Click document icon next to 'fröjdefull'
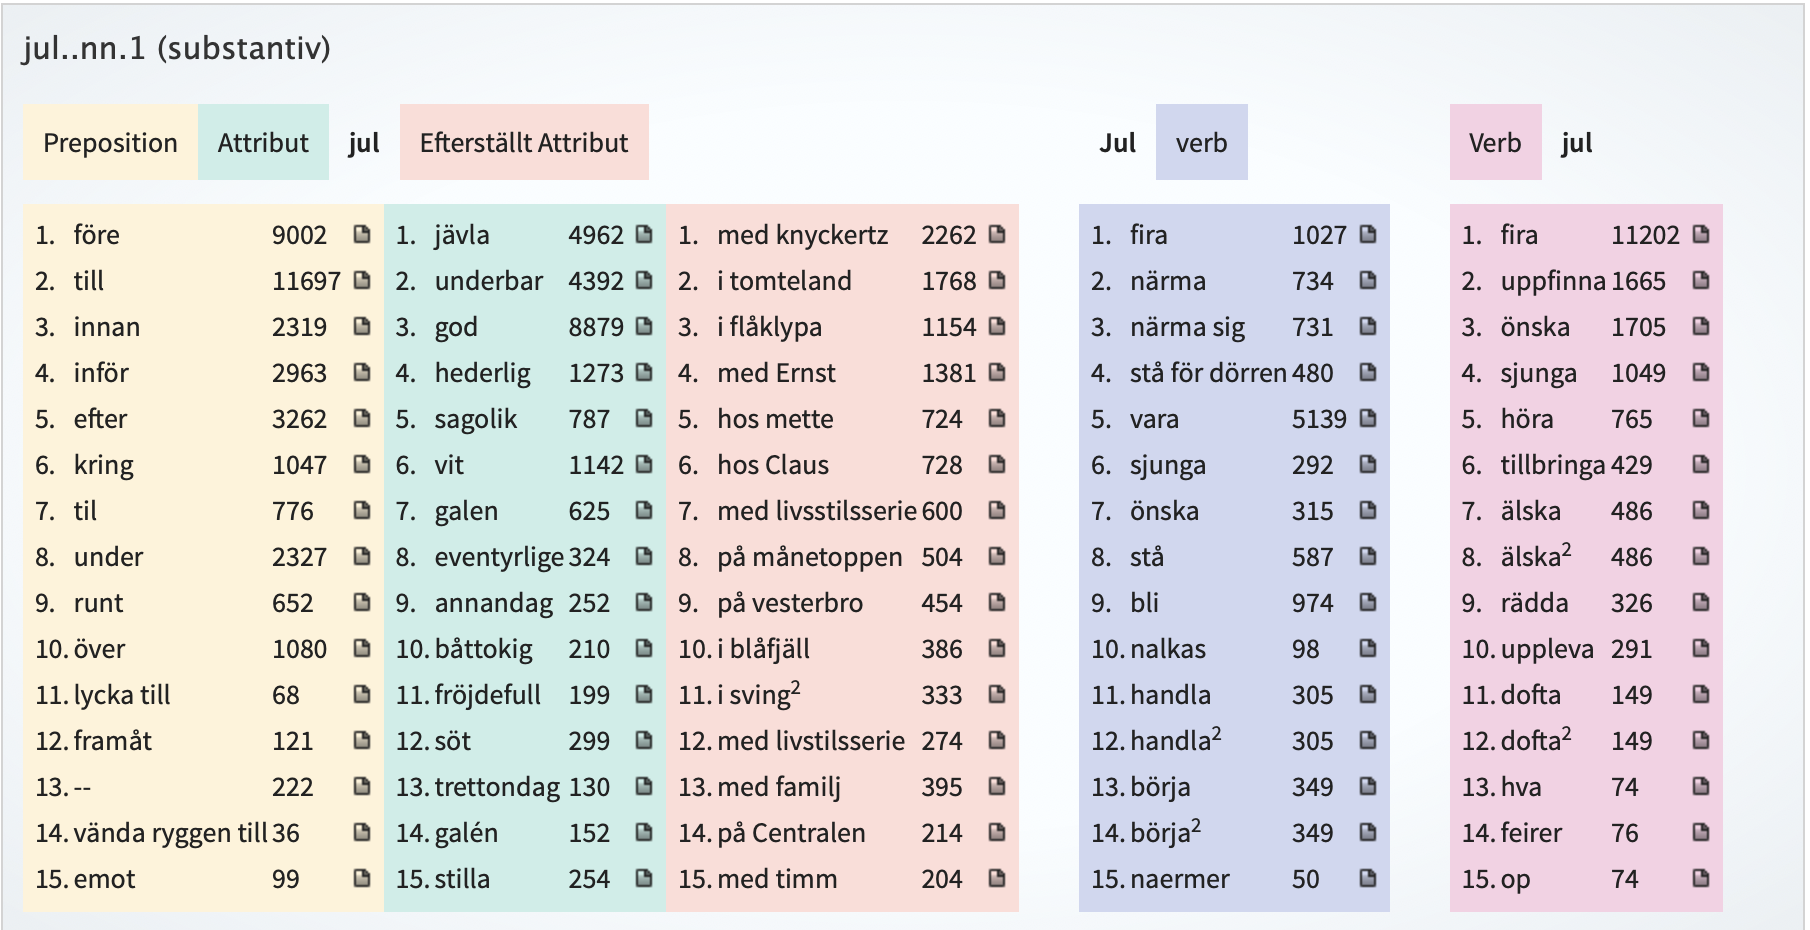Image resolution: width=1810 pixels, height=930 pixels. point(644,694)
